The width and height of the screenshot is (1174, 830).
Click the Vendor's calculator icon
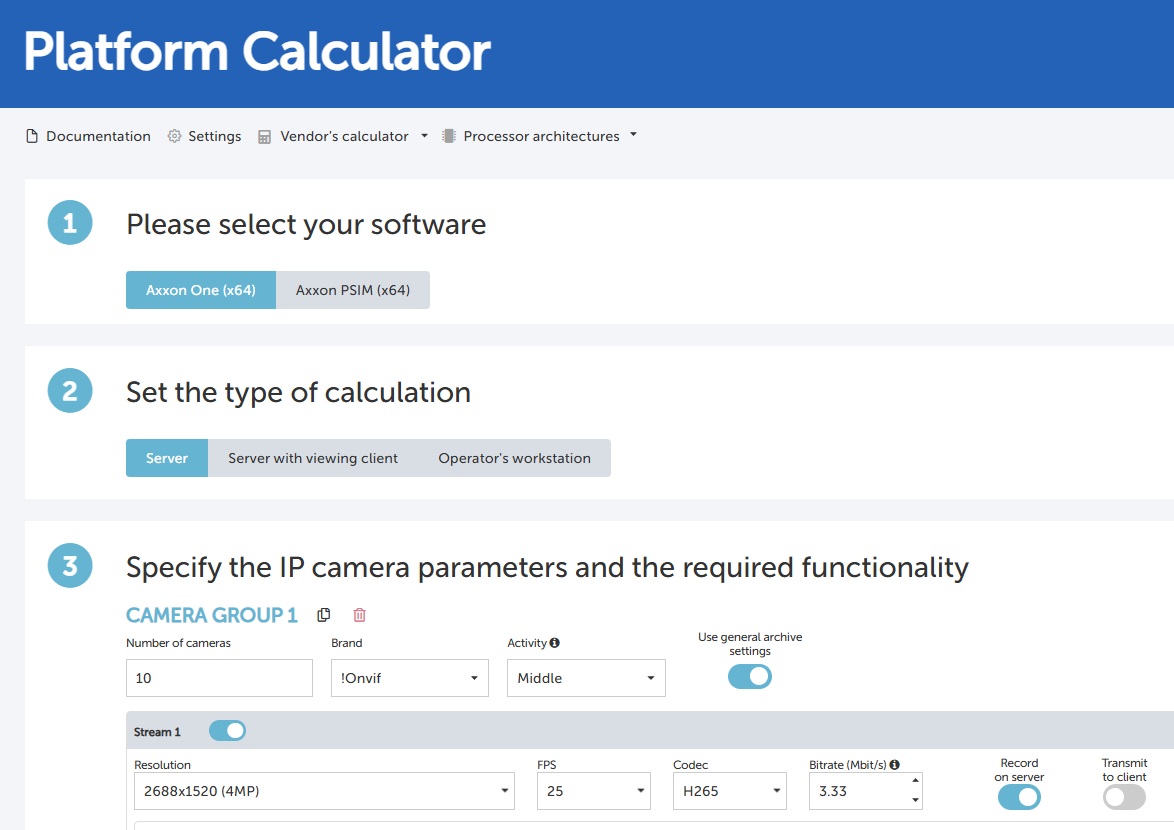point(264,136)
